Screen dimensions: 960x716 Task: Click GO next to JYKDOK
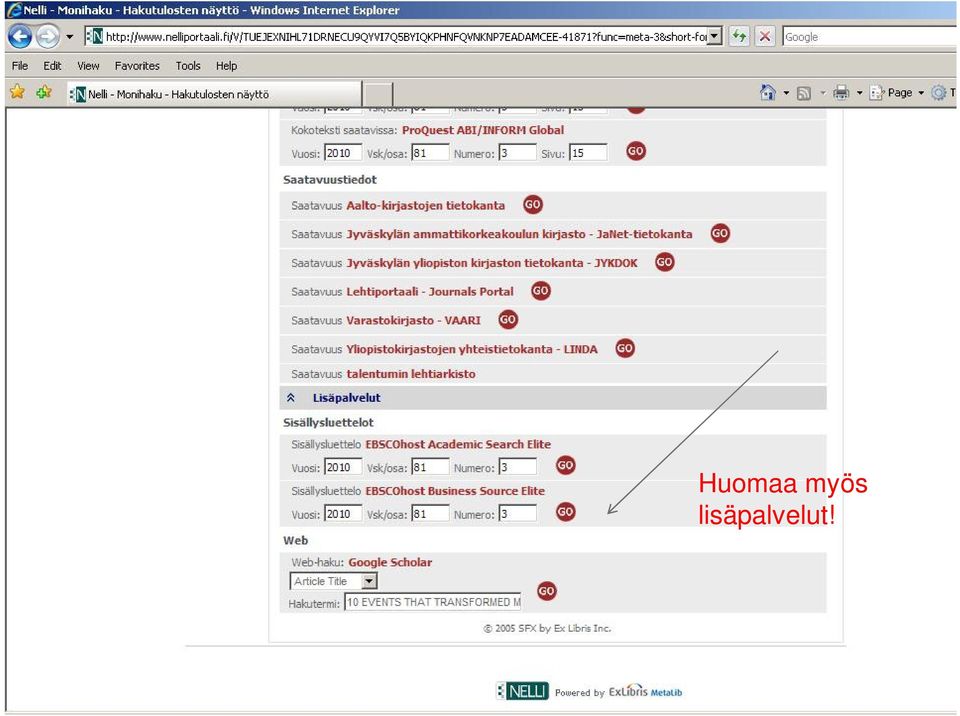[x=665, y=262]
